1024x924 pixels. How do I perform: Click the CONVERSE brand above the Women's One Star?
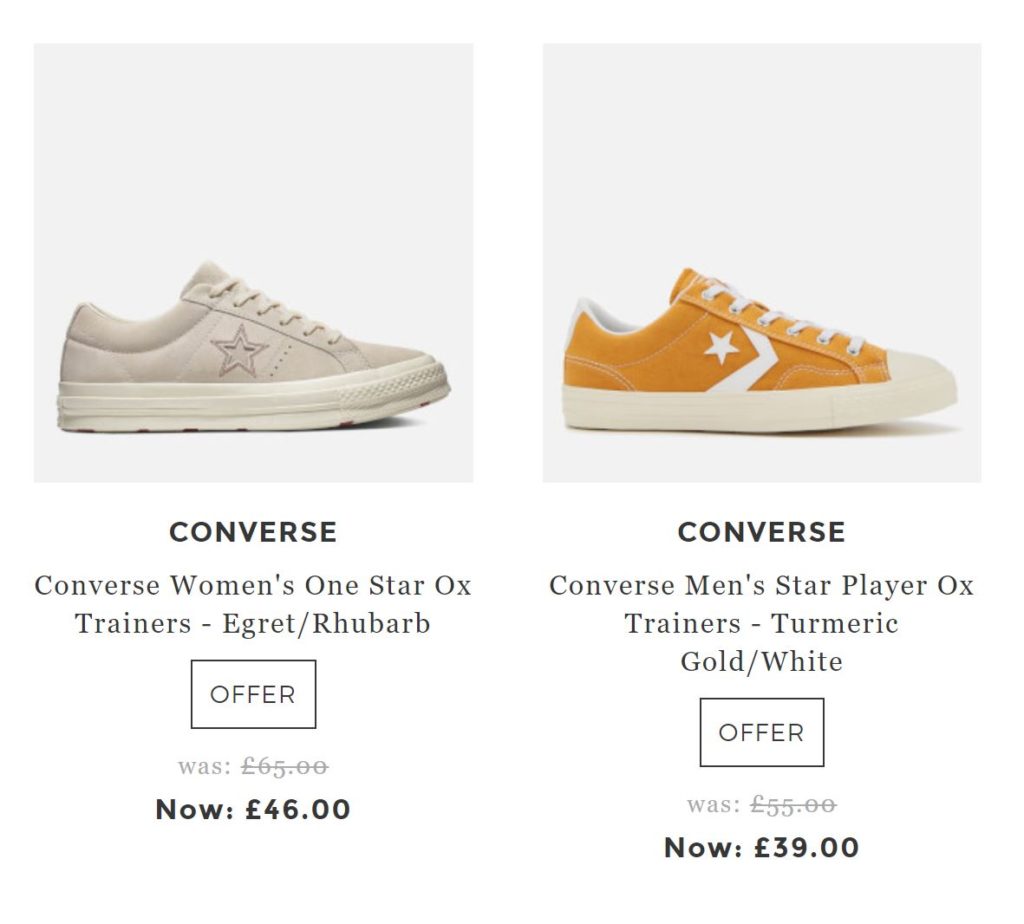click(x=253, y=532)
